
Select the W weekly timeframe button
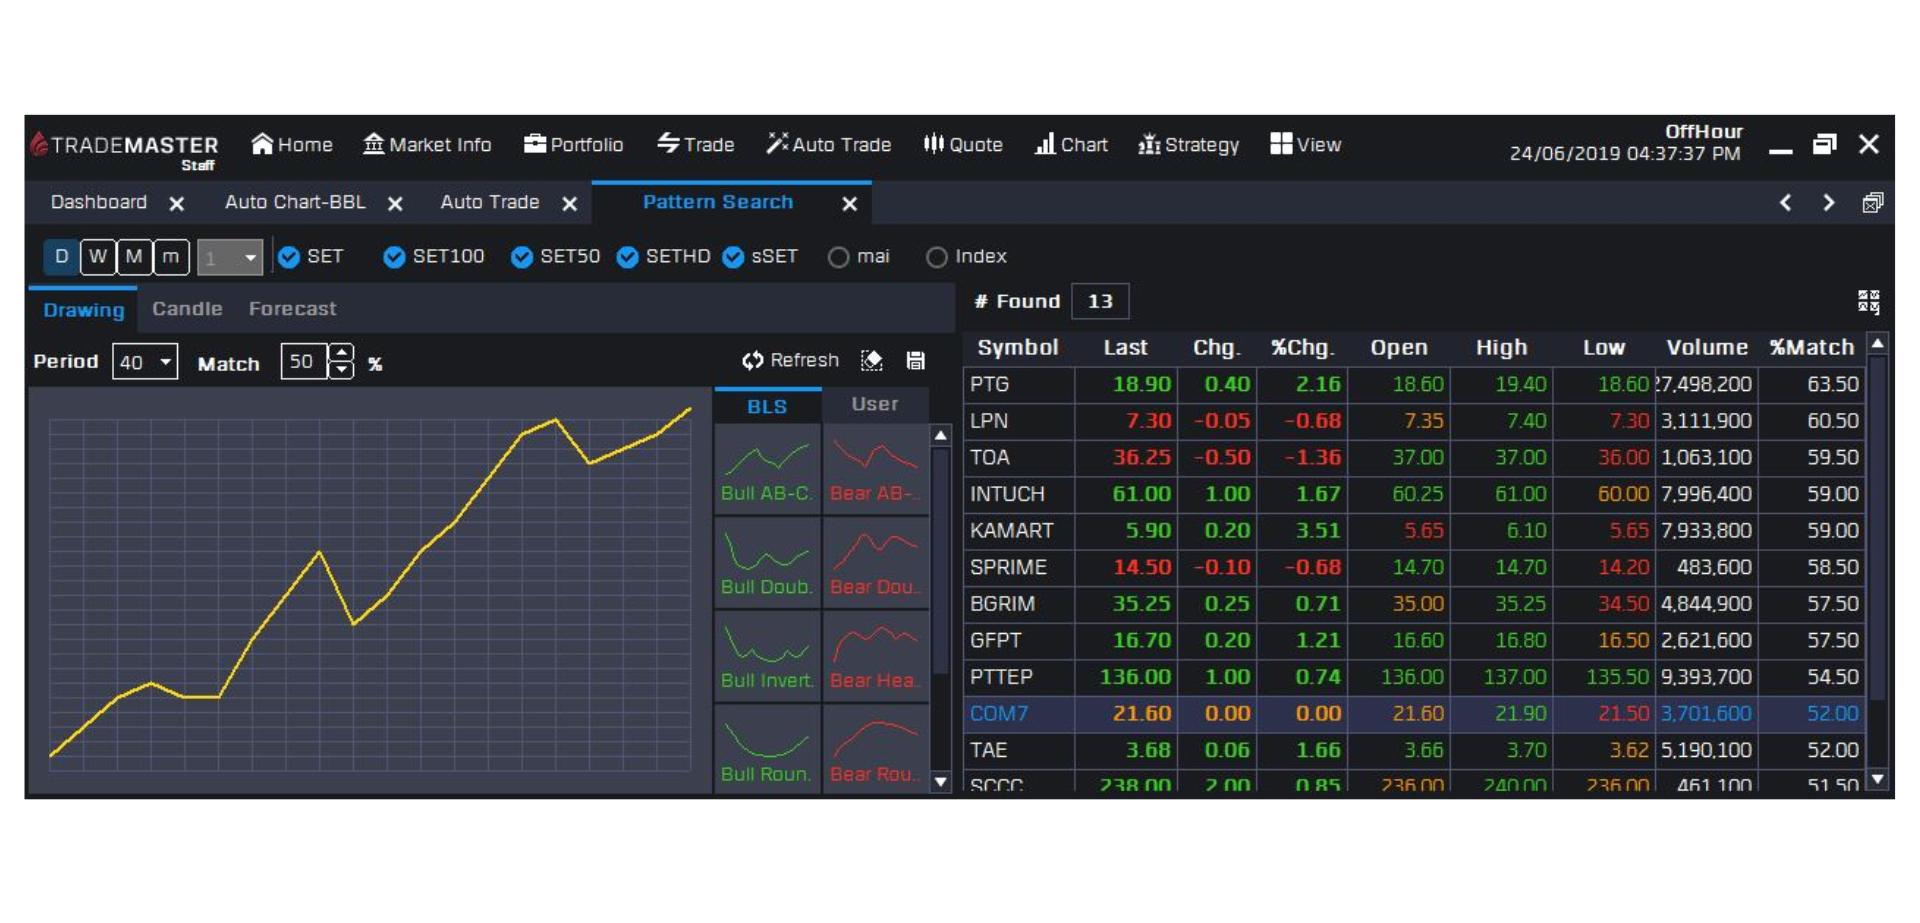pos(98,257)
